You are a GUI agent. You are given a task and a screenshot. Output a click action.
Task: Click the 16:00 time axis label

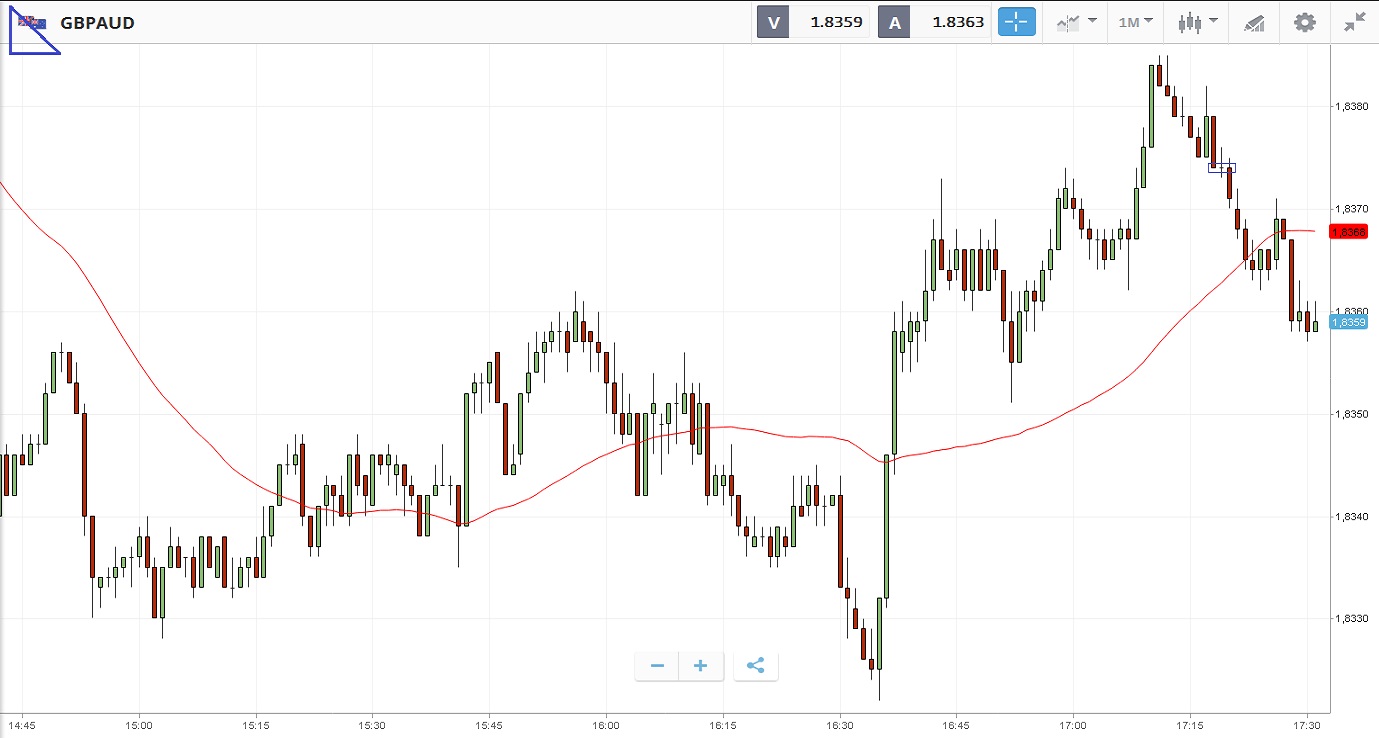tap(606, 724)
